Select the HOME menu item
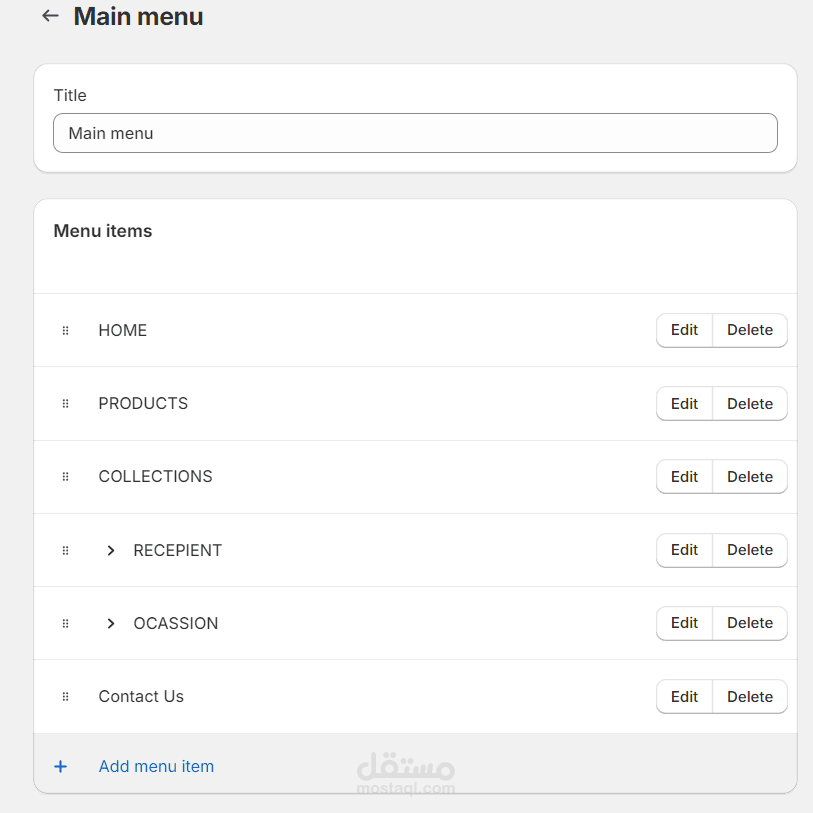The image size is (813, 813). click(x=123, y=330)
